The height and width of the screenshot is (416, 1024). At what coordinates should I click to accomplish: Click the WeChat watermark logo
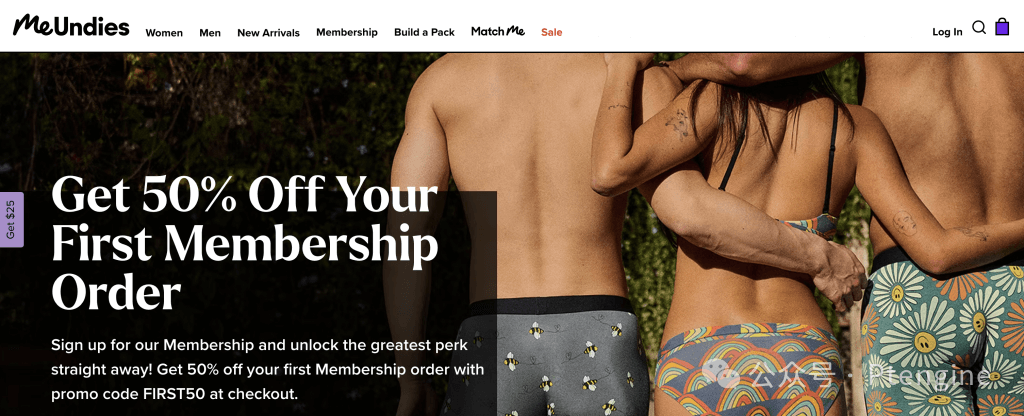(721, 374)
